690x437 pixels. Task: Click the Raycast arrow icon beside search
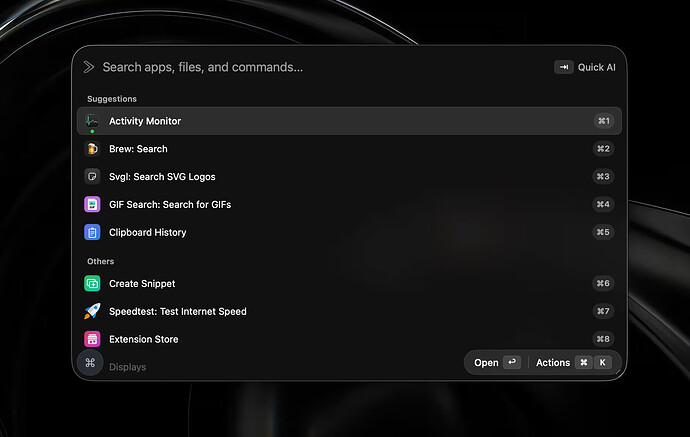[x=89, y=67]
